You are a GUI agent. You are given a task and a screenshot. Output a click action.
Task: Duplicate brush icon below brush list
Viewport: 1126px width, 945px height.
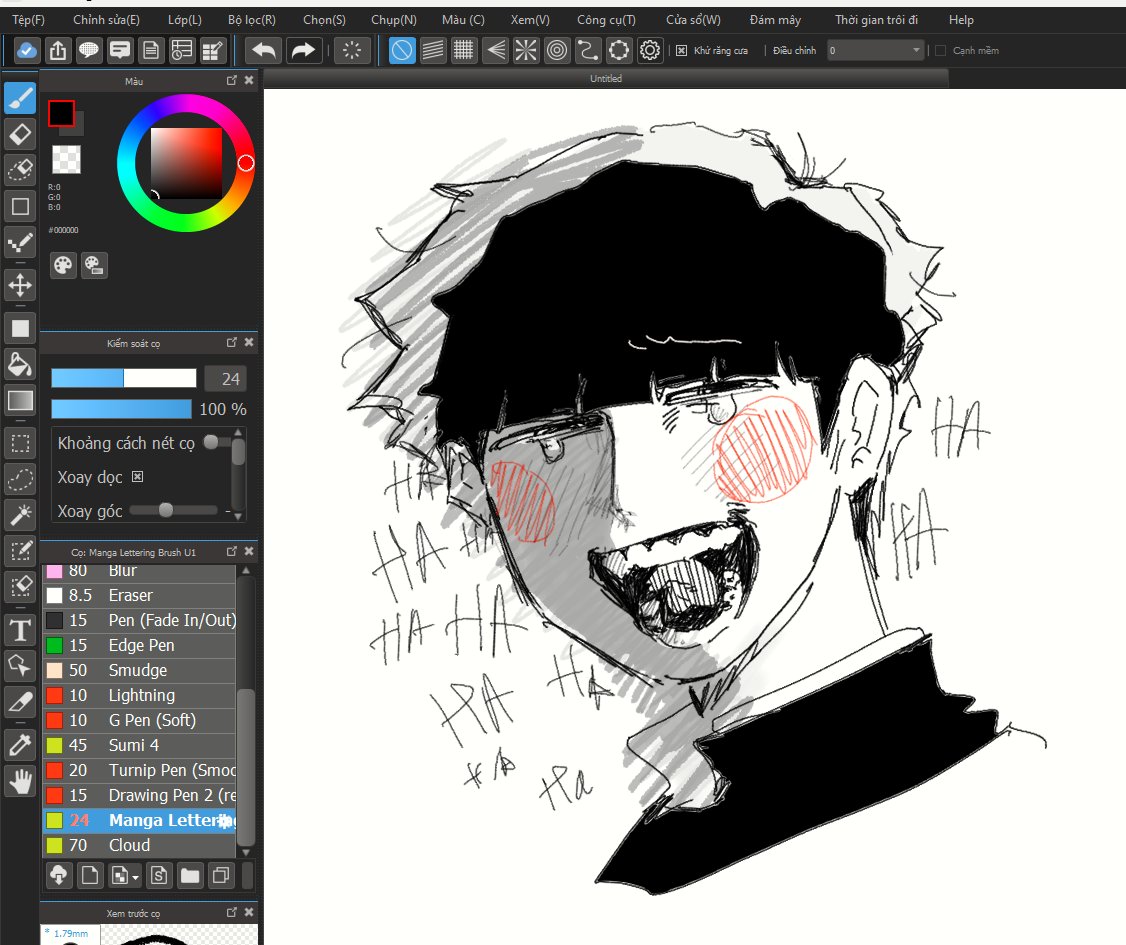pos(221,875)
